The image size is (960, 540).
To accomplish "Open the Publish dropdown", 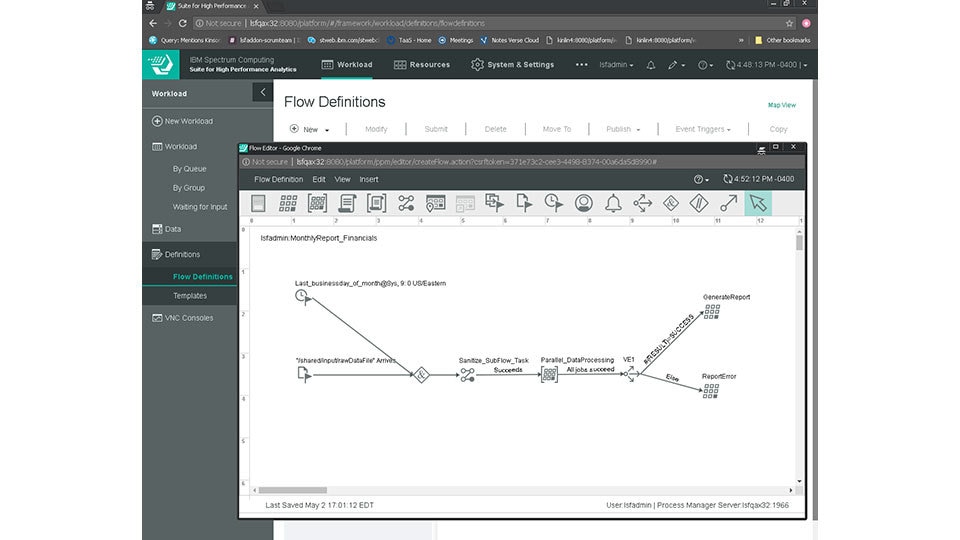I will tap(623, 129).
